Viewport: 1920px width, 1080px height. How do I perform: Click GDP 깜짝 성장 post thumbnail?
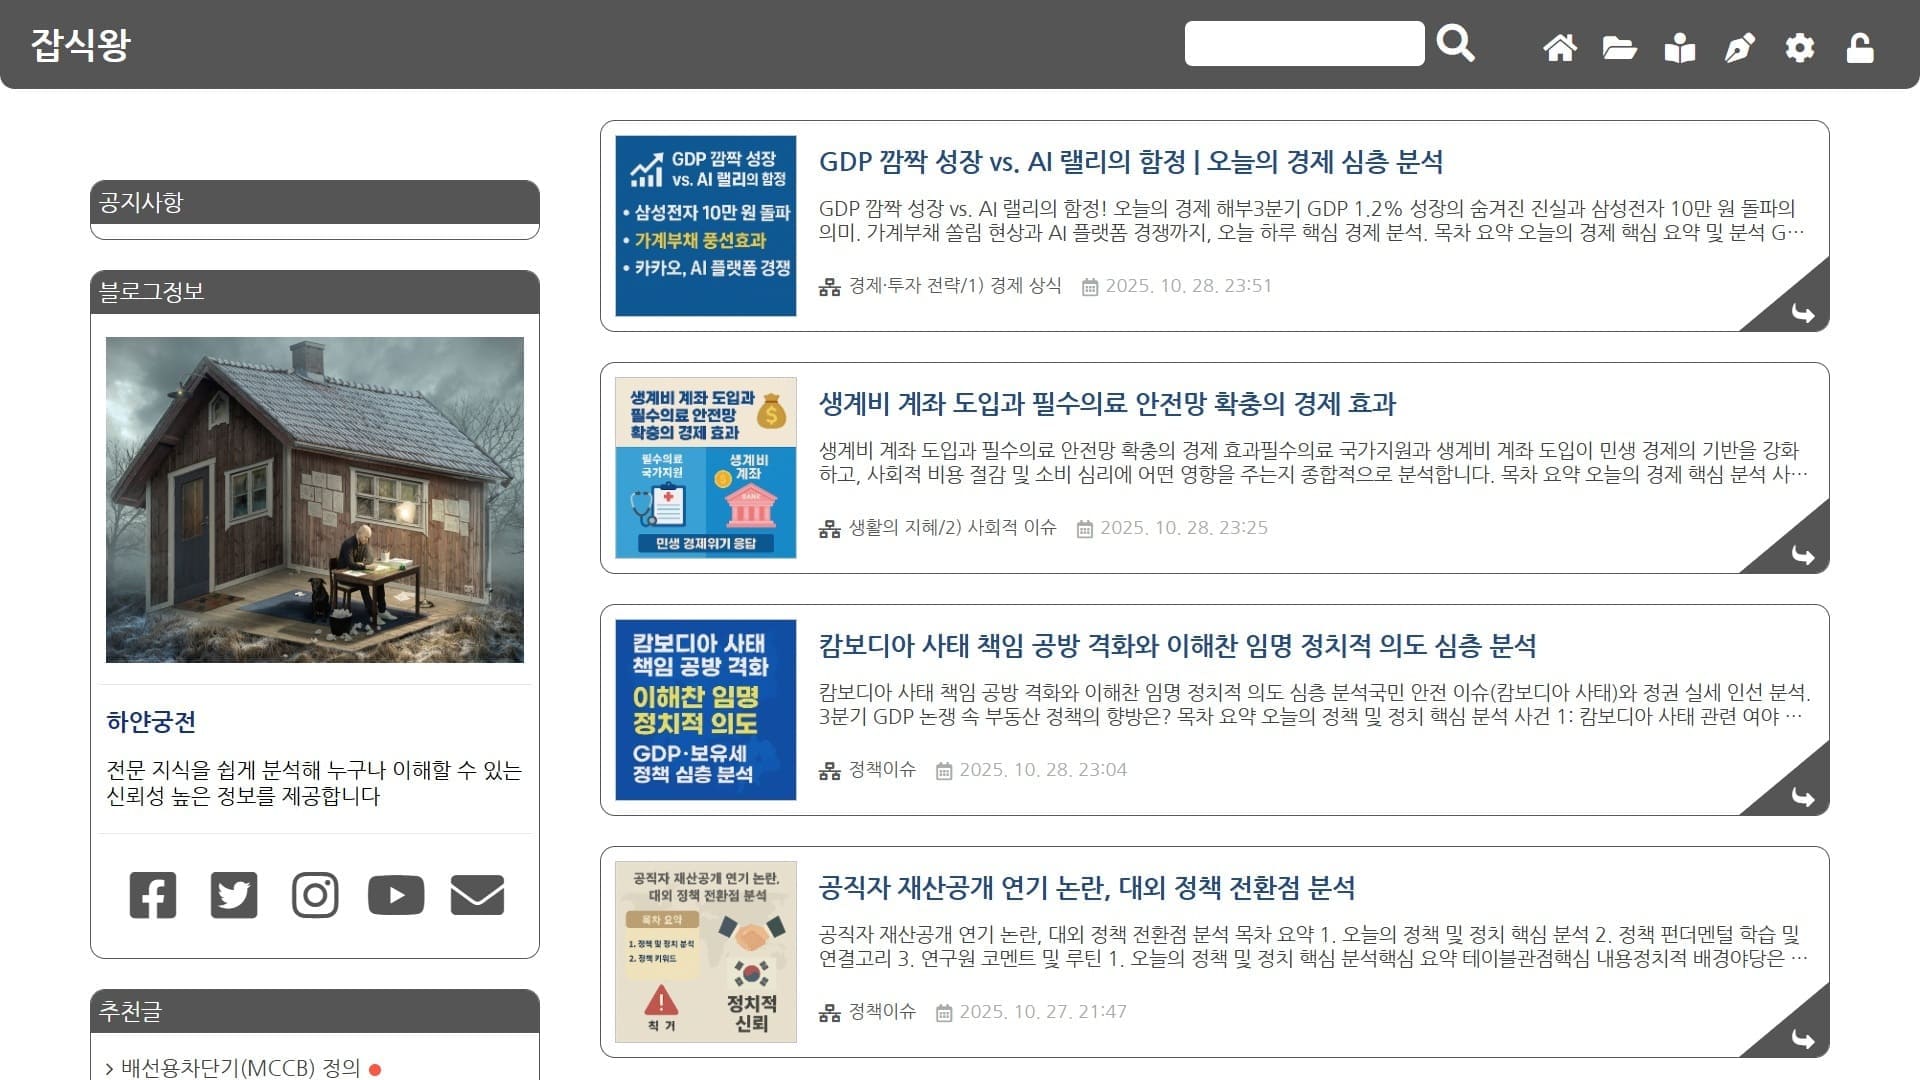point(706,226)
